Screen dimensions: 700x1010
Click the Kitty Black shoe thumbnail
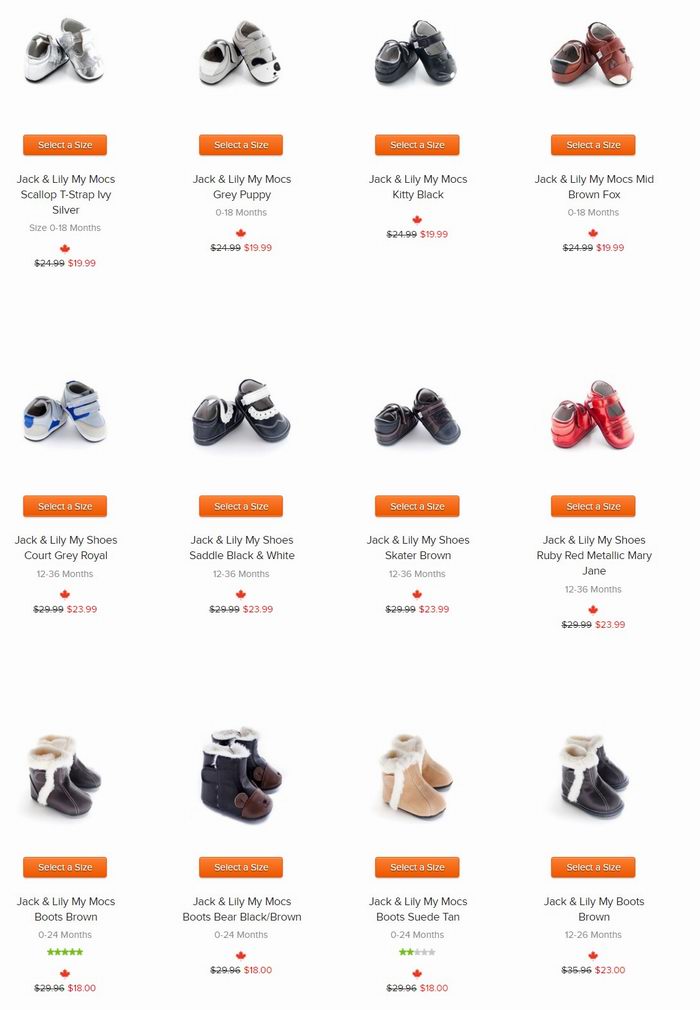point(417,53)
